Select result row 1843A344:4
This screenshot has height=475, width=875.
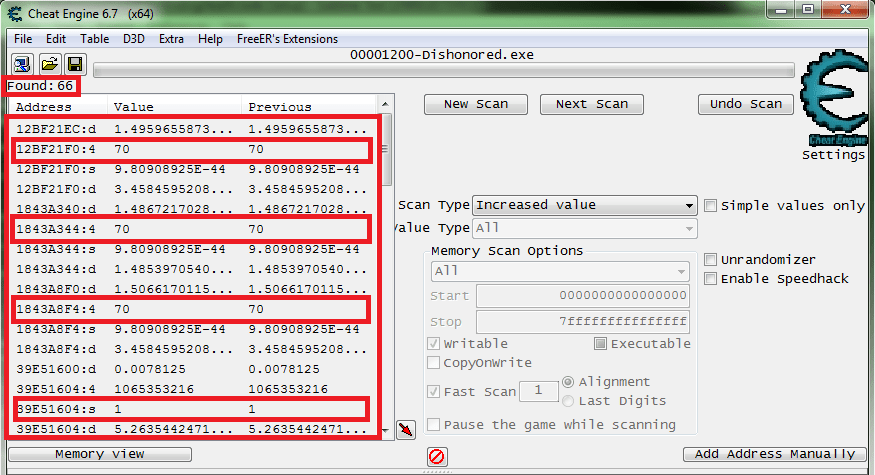(191, 229)
